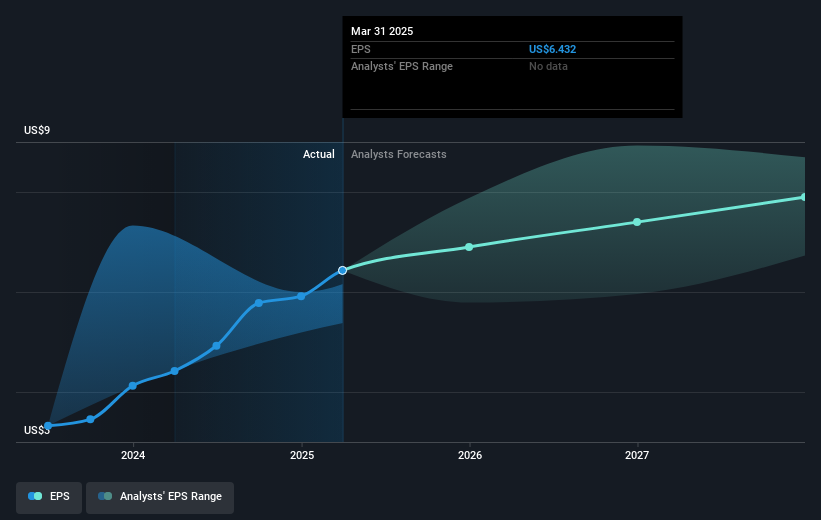The width and height of the screenshot is (821, 520).
Task: Click the US$6.432 EPS value in tooltip
Action: pos(552,49)
